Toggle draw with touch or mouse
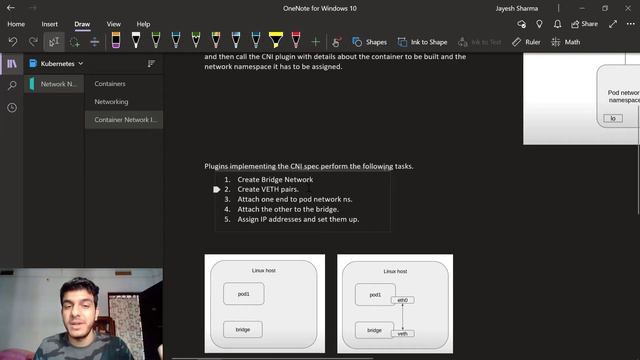The height and width of the screenshot is (360, 640). (337, 42)
